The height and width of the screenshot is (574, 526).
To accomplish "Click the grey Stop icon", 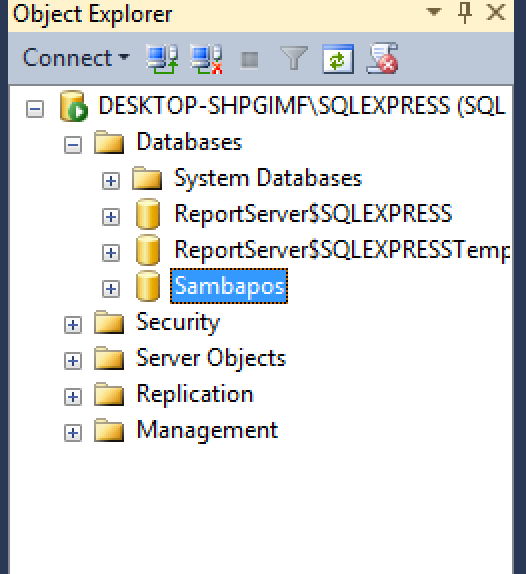I will point(250,60).
